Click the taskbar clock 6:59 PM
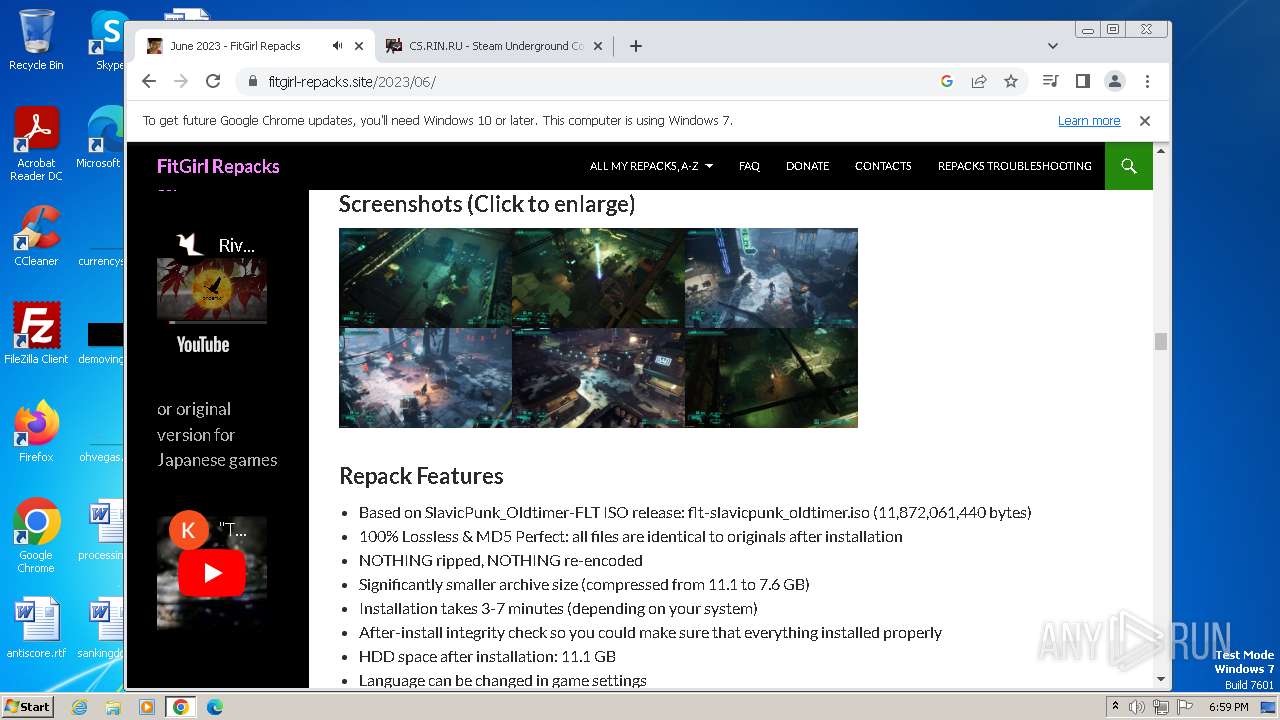The width and height of the screenshot is (1280, 720). [1228, 707]
